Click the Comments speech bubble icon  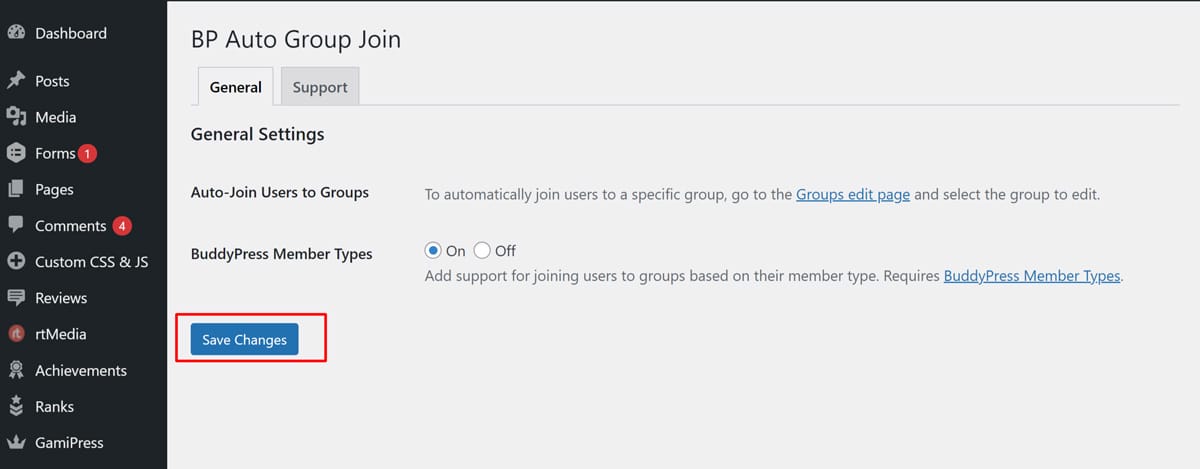16,225
